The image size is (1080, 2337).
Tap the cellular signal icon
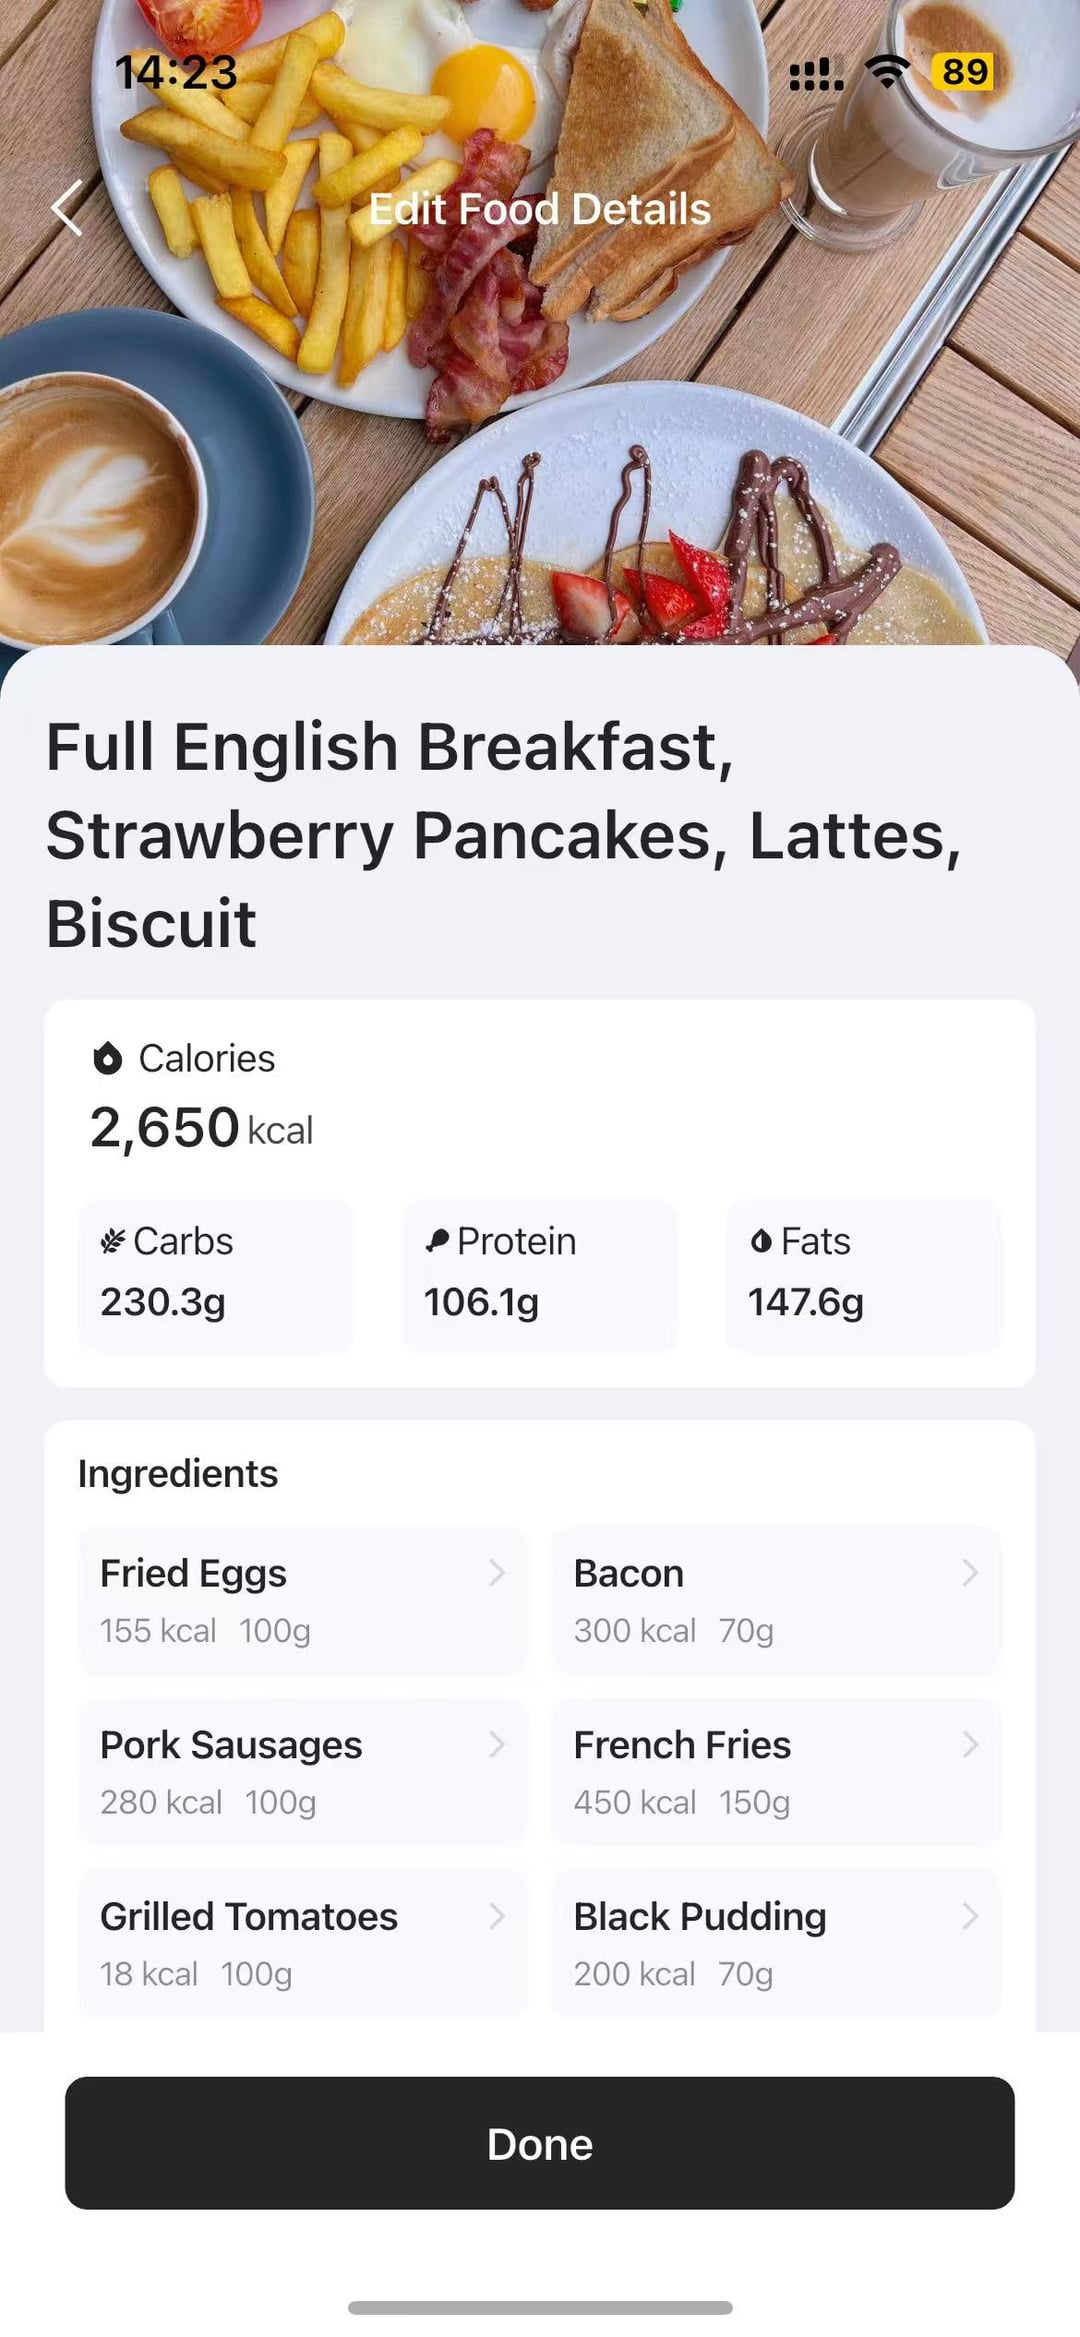click(816, 73)
